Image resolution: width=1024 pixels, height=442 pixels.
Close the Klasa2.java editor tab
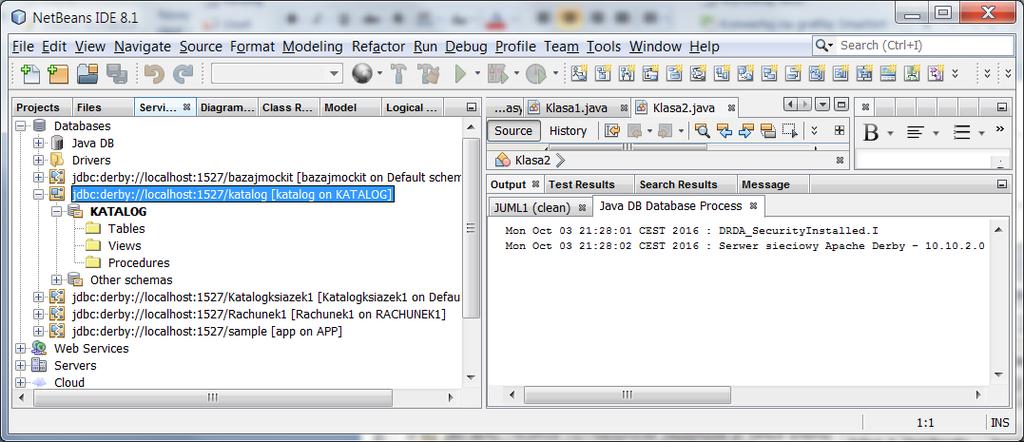point(731,108)
